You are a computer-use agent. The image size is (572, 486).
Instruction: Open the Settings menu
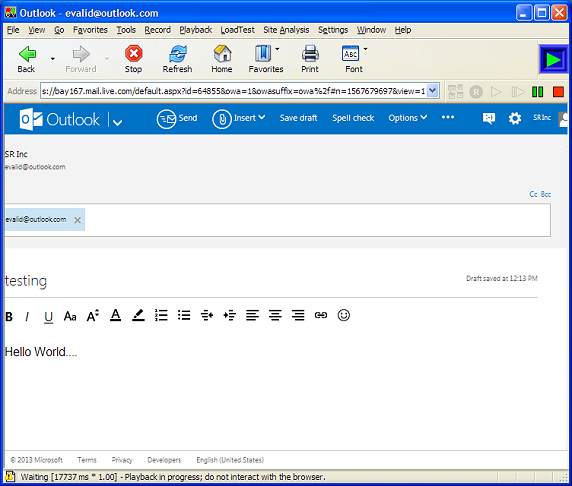pos(333,30)
